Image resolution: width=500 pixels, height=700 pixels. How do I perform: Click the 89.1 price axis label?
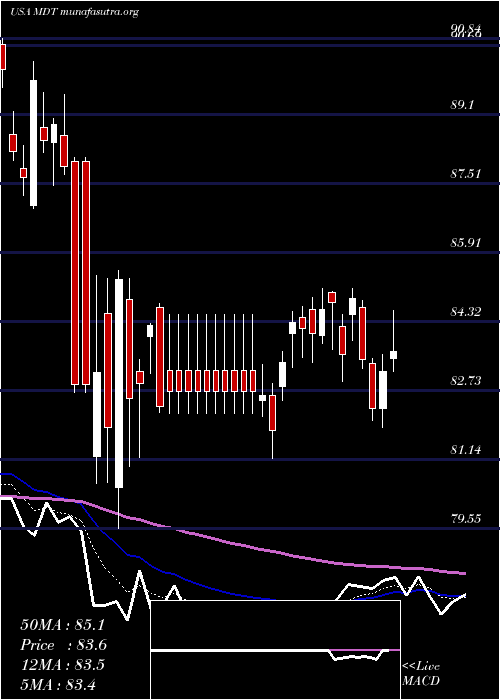tap(462, 104)
